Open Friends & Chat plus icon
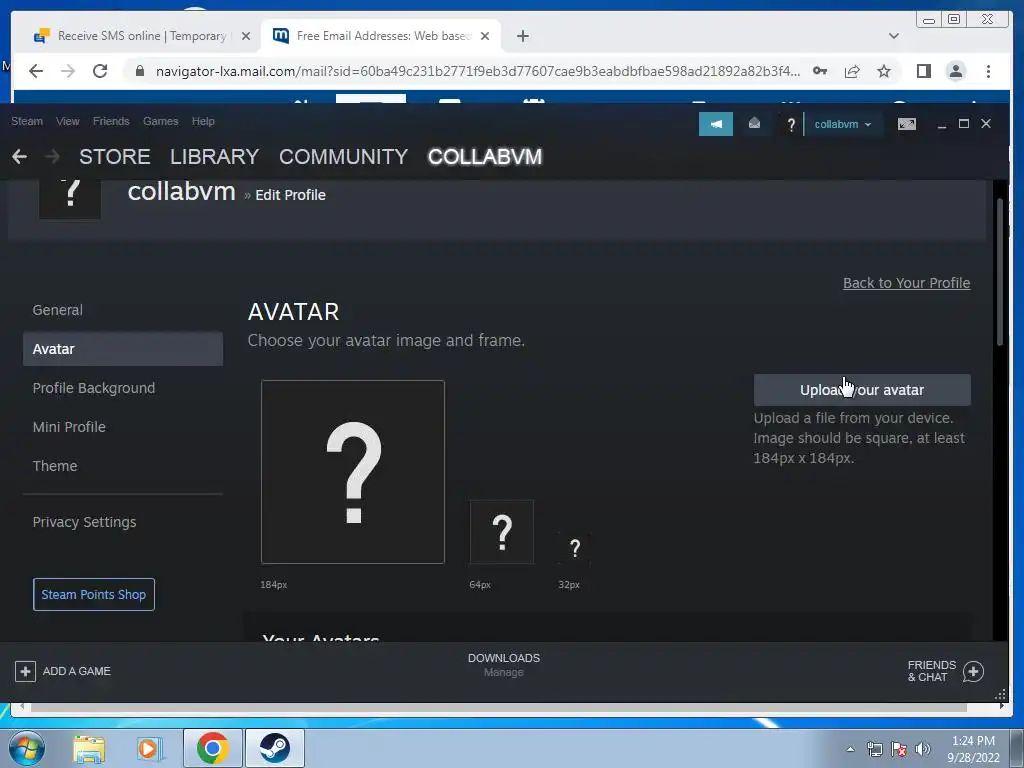The image size is (1024, 768). point(973,671)
